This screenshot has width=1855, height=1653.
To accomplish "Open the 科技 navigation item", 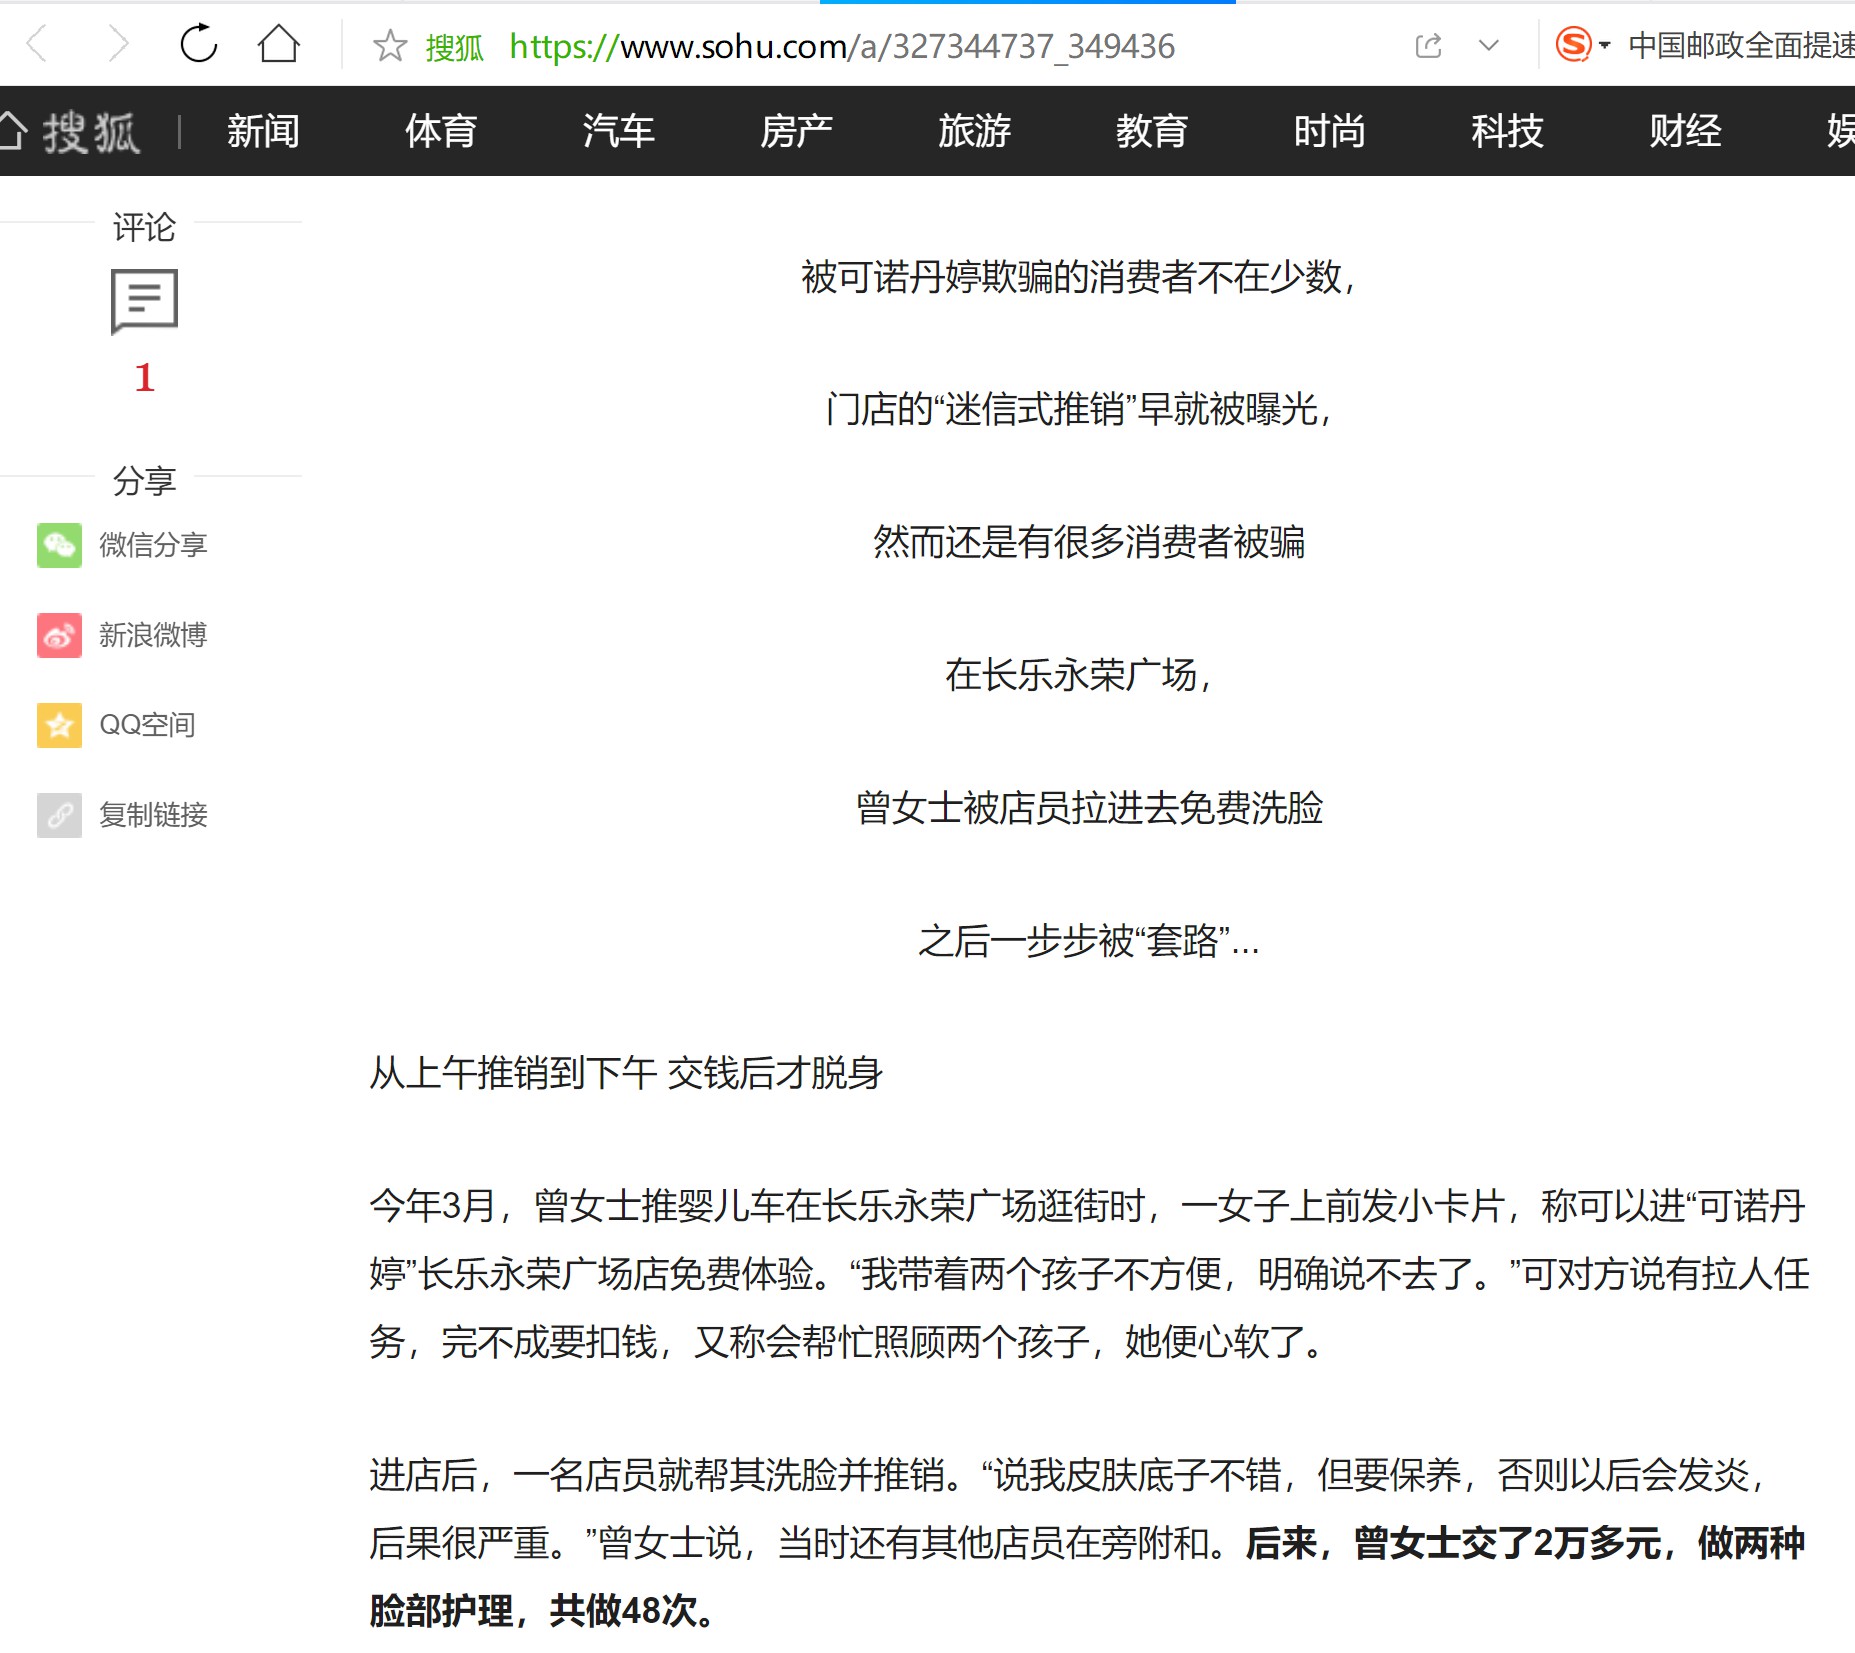I will pos(1507,131).
